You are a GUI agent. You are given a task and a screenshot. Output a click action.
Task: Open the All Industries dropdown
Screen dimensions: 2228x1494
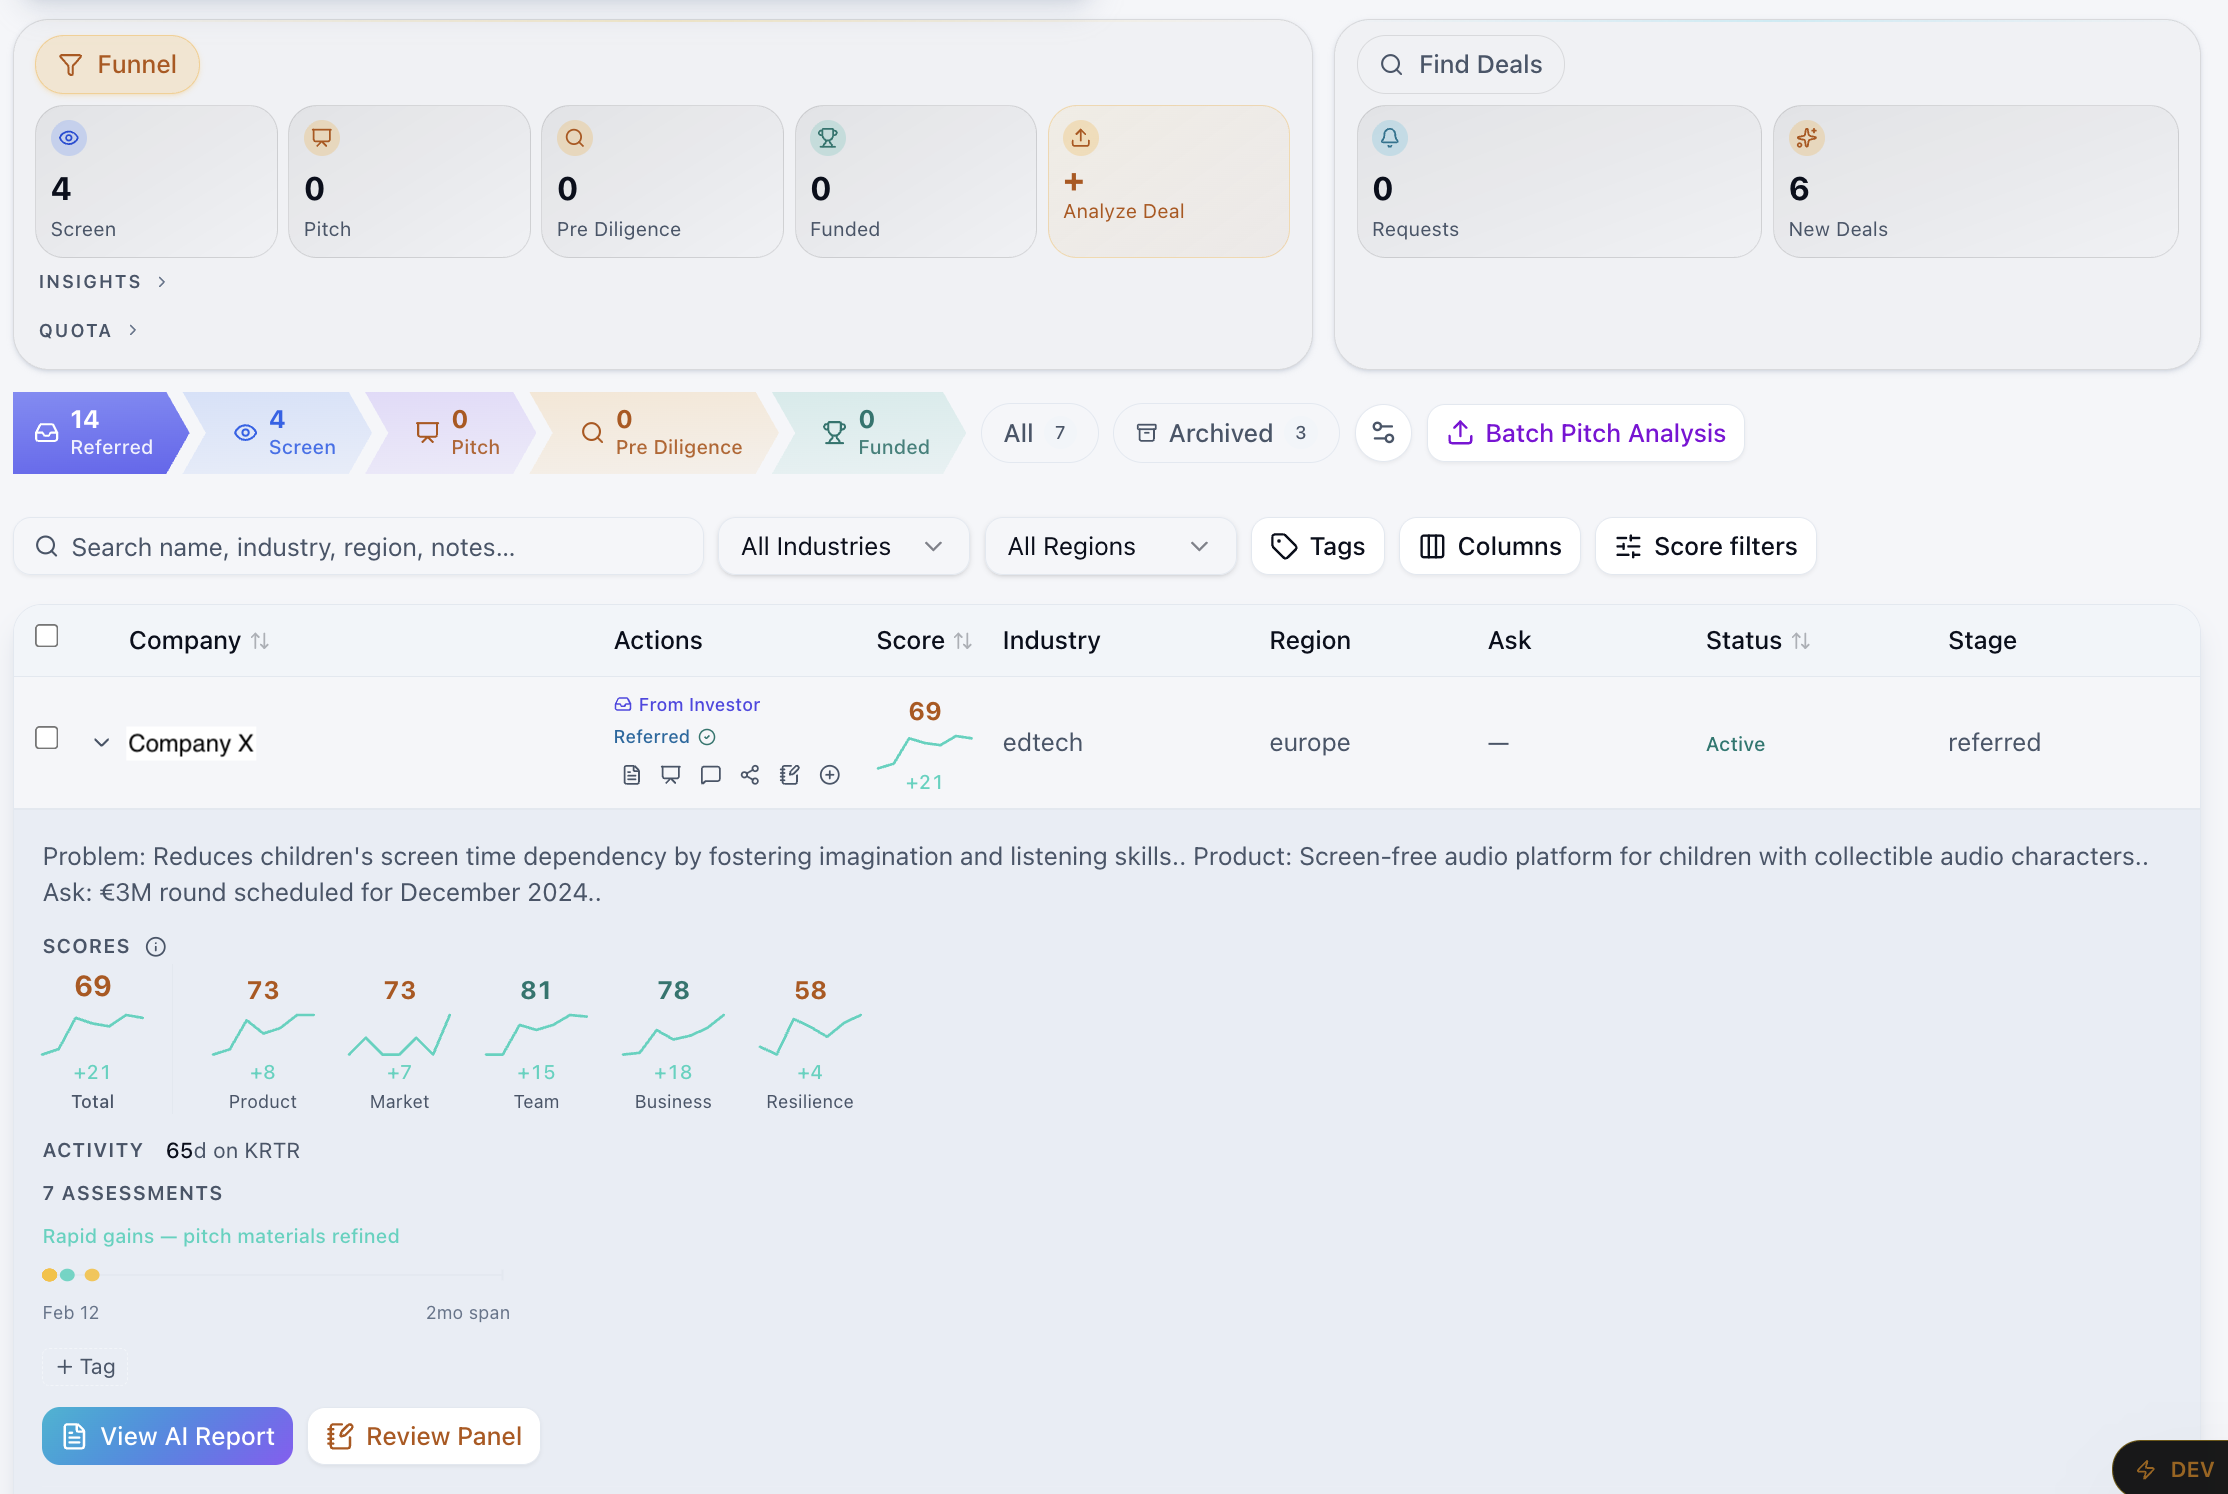[843, 546]
